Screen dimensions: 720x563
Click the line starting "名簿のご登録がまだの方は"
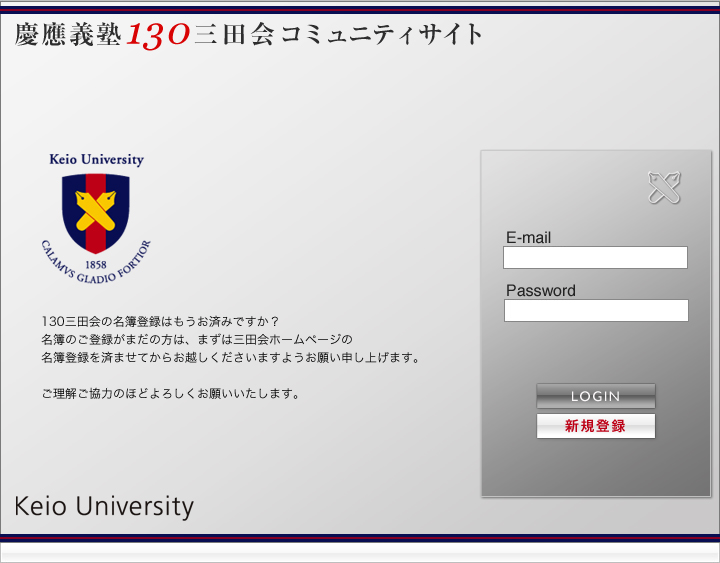(x=197, y=339)
